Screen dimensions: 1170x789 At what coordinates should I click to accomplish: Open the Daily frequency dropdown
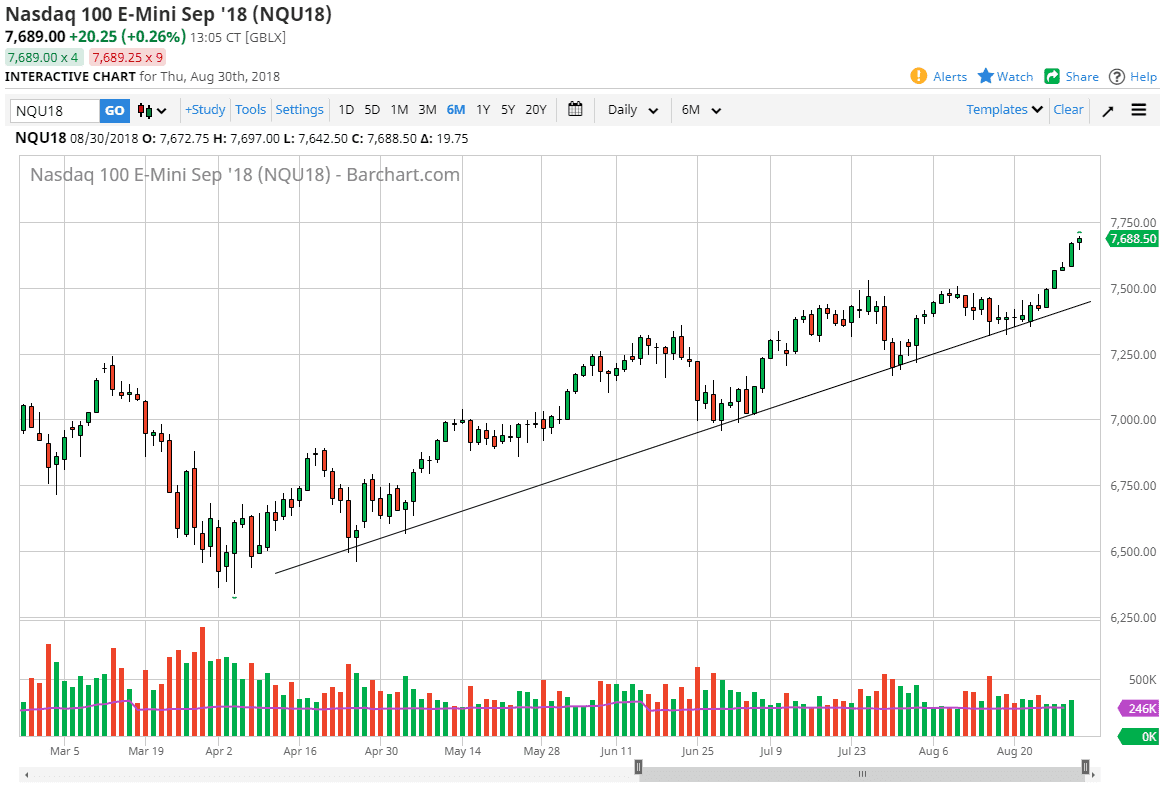click(x=632, y=110)
